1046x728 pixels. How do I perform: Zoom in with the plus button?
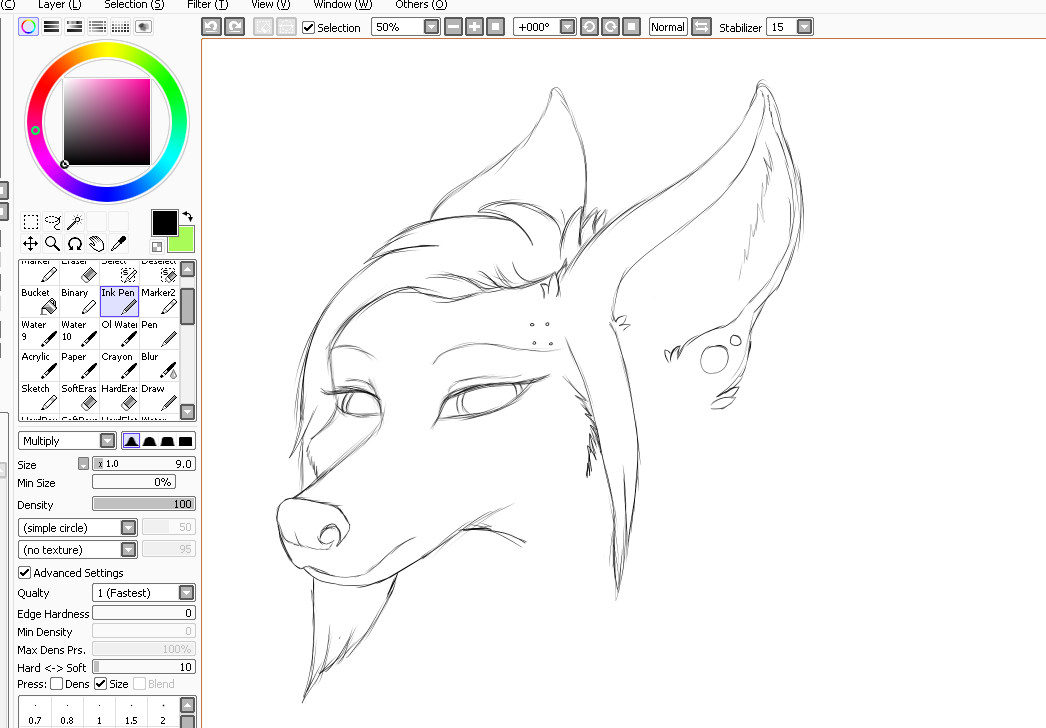[x=474, y=27]
